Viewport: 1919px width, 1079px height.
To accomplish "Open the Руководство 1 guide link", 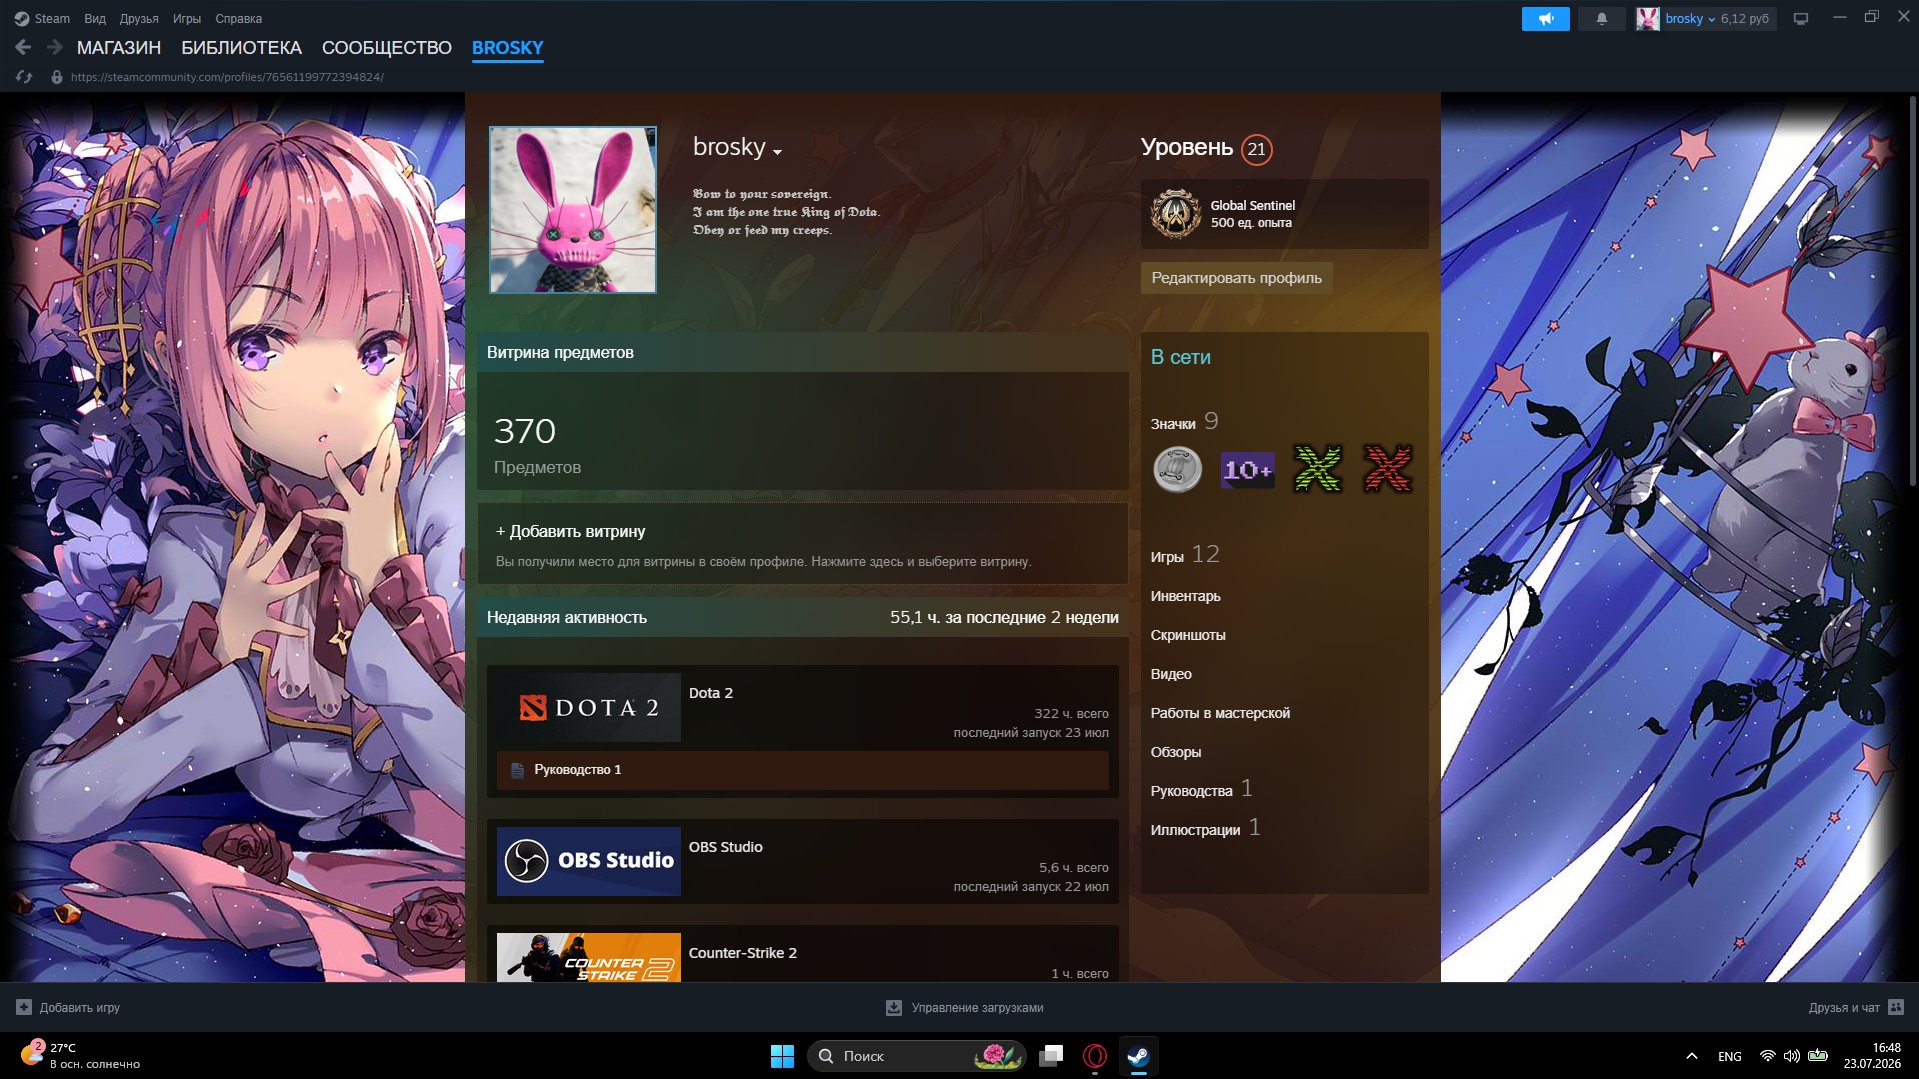I will point(577,770).
